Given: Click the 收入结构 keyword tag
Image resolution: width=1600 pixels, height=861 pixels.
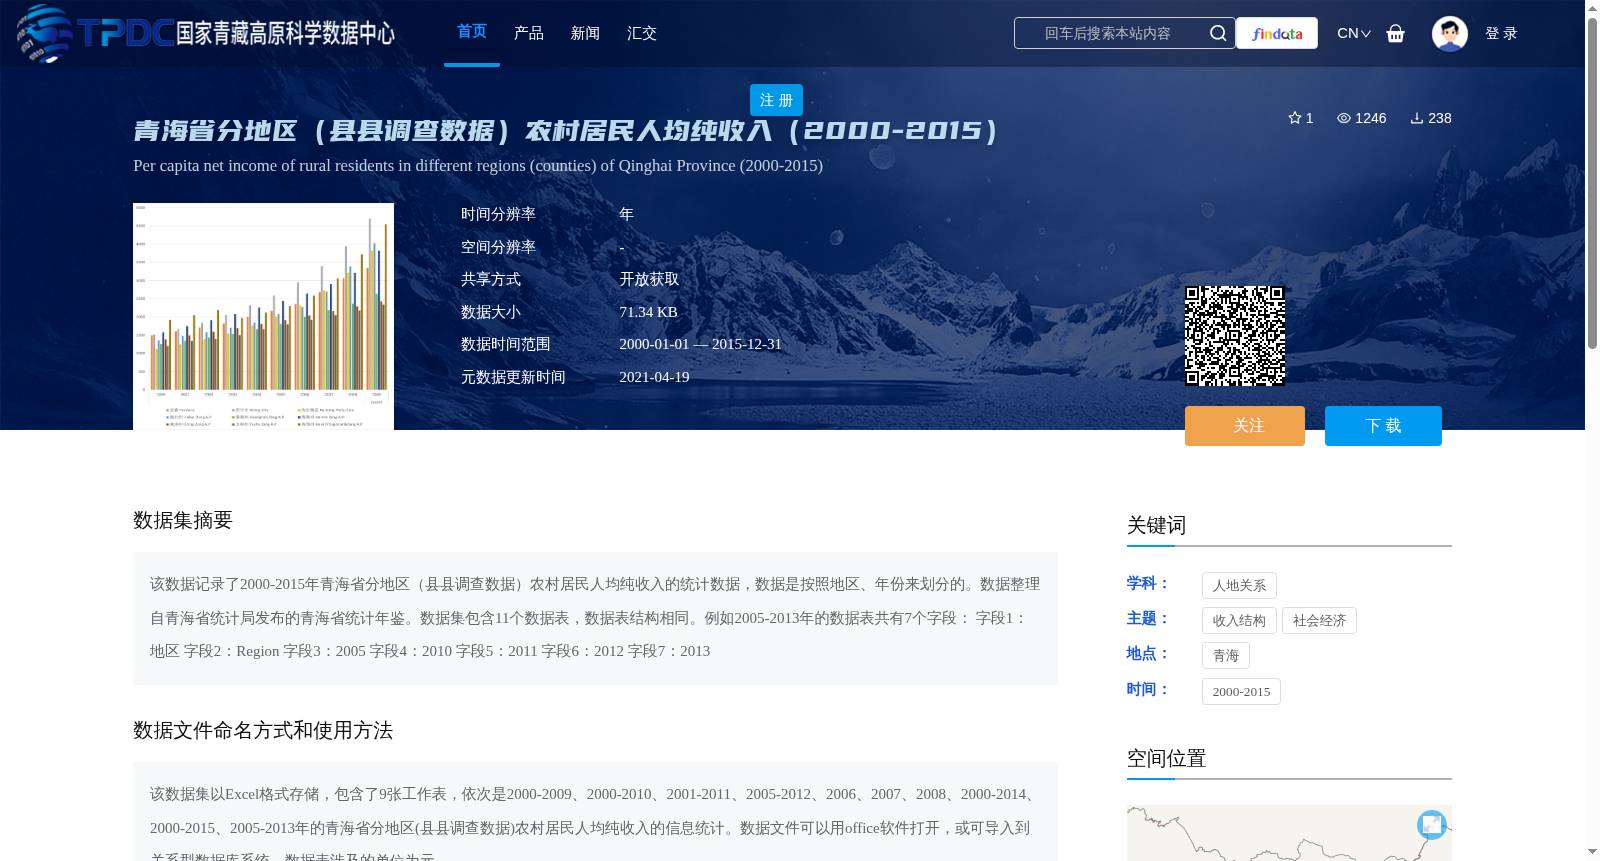Looking at the screenshot, I should tap(1239, 620).
